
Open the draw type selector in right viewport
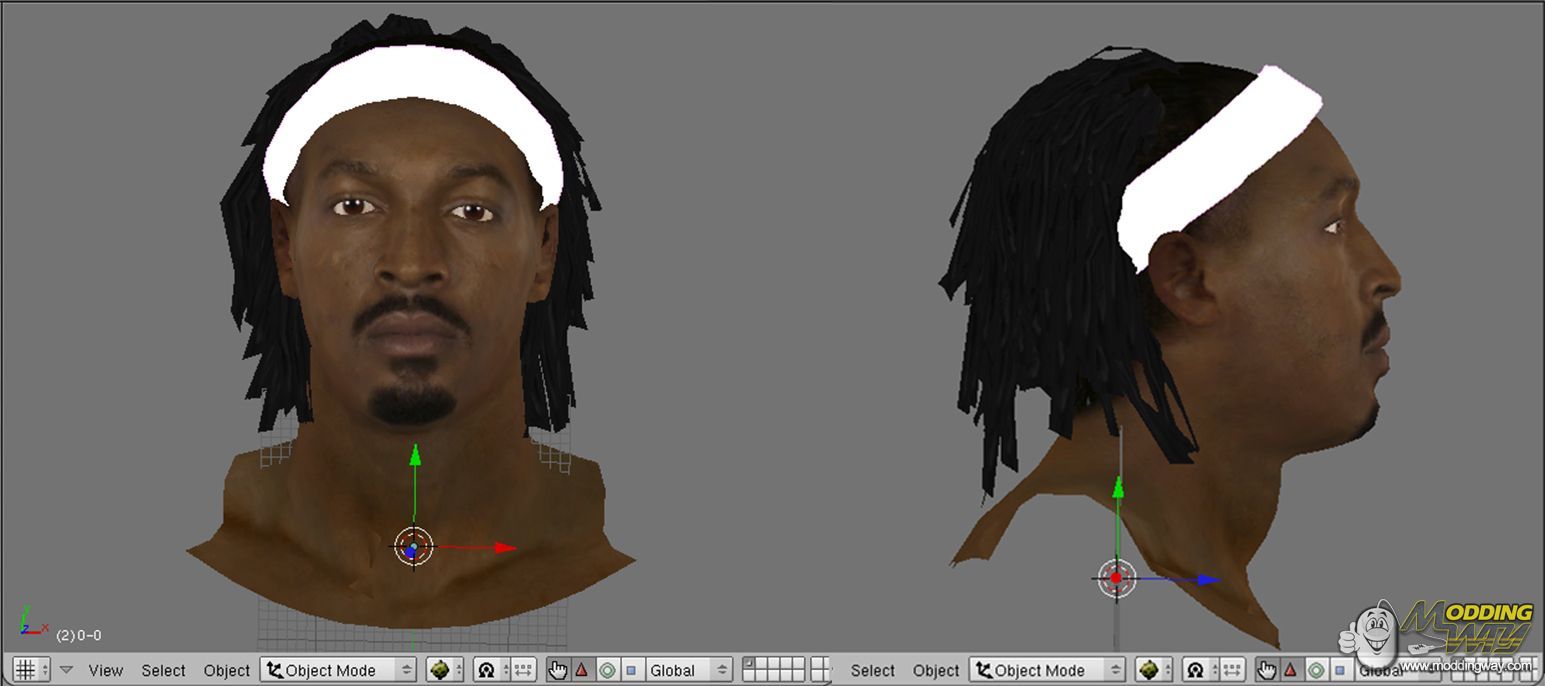pyautogui.click(x=1151, y=670)
